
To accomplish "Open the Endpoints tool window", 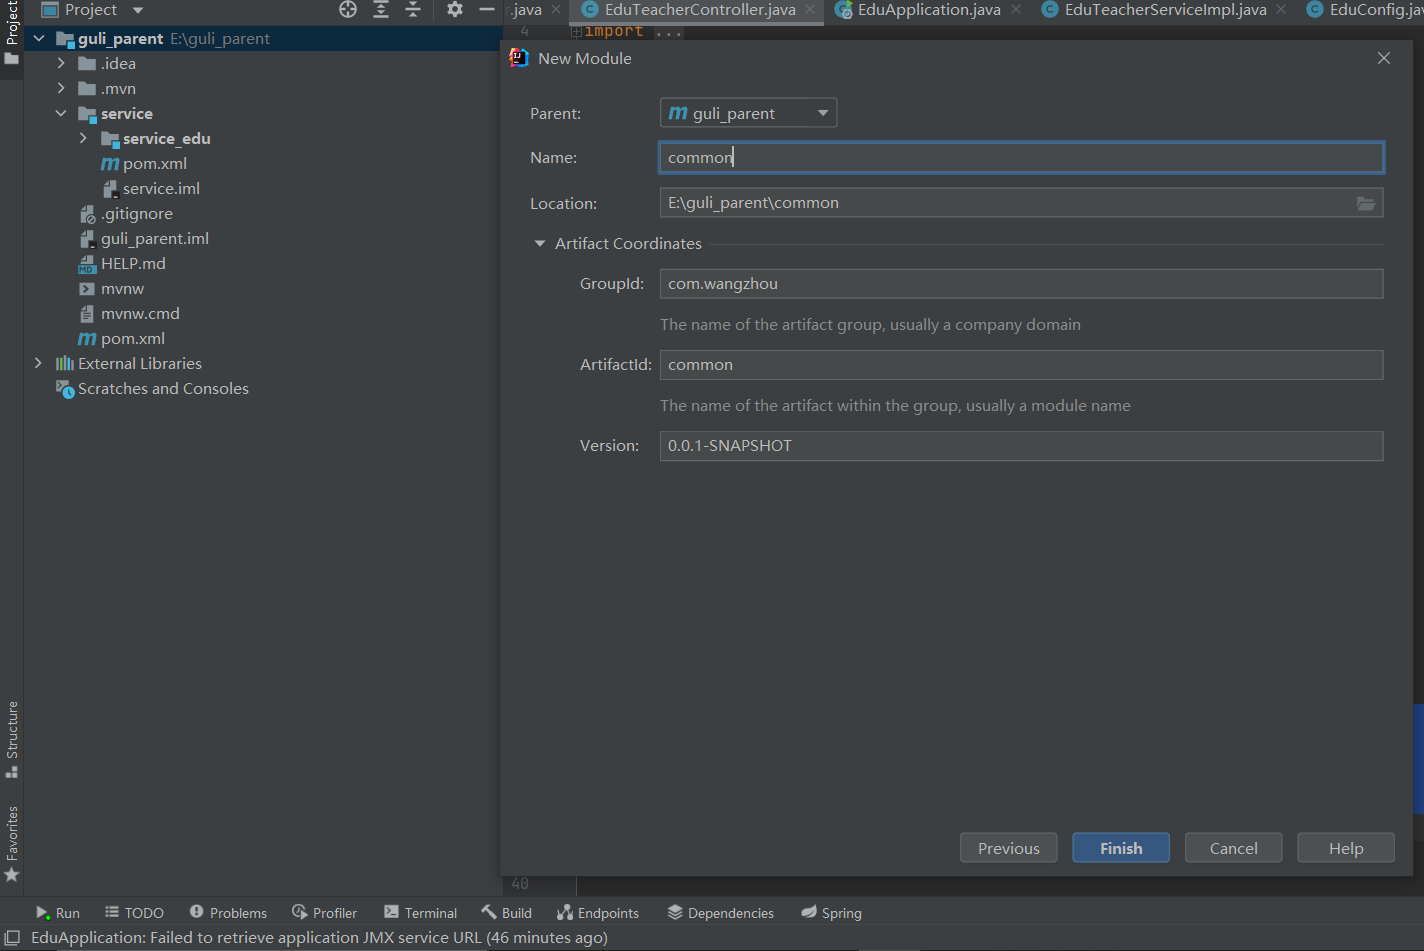I will pos(598,912).
